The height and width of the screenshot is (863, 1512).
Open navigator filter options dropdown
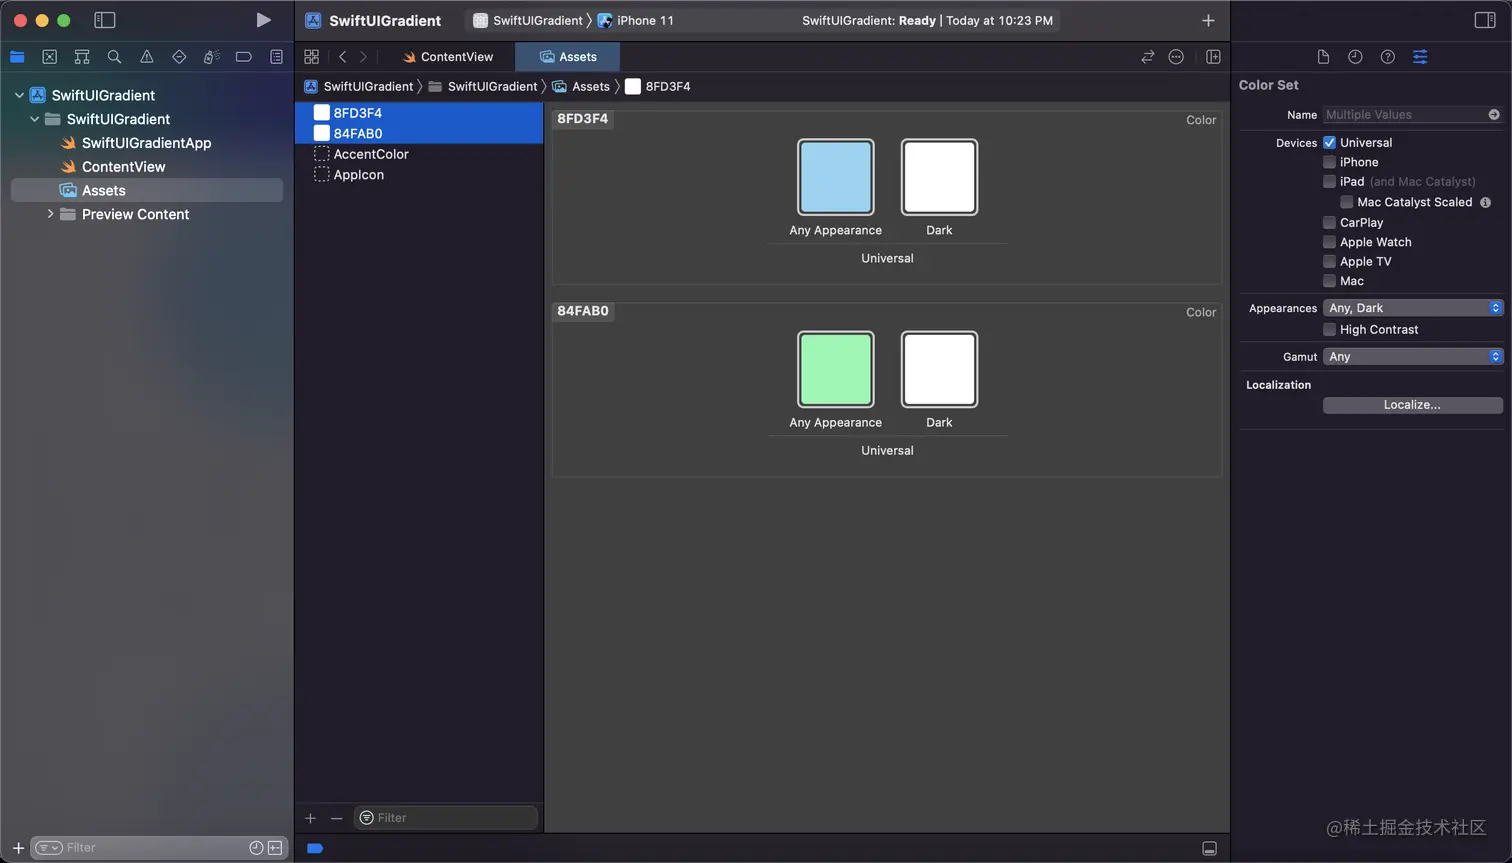pos(49,848)
